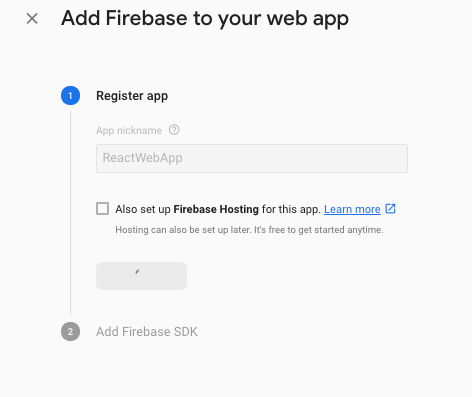Click the grayed-out register app button
472x397 pixels.
(141, 276)
